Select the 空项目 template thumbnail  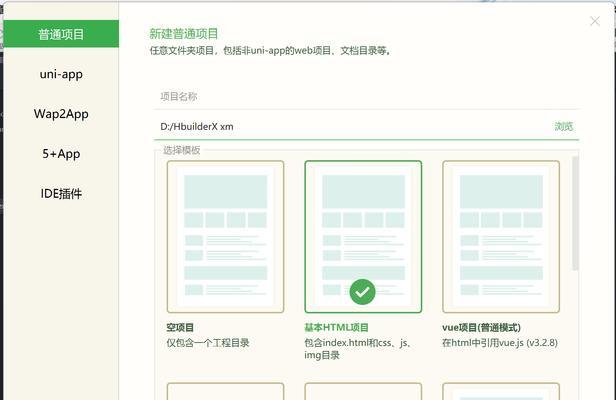point(226,237)
